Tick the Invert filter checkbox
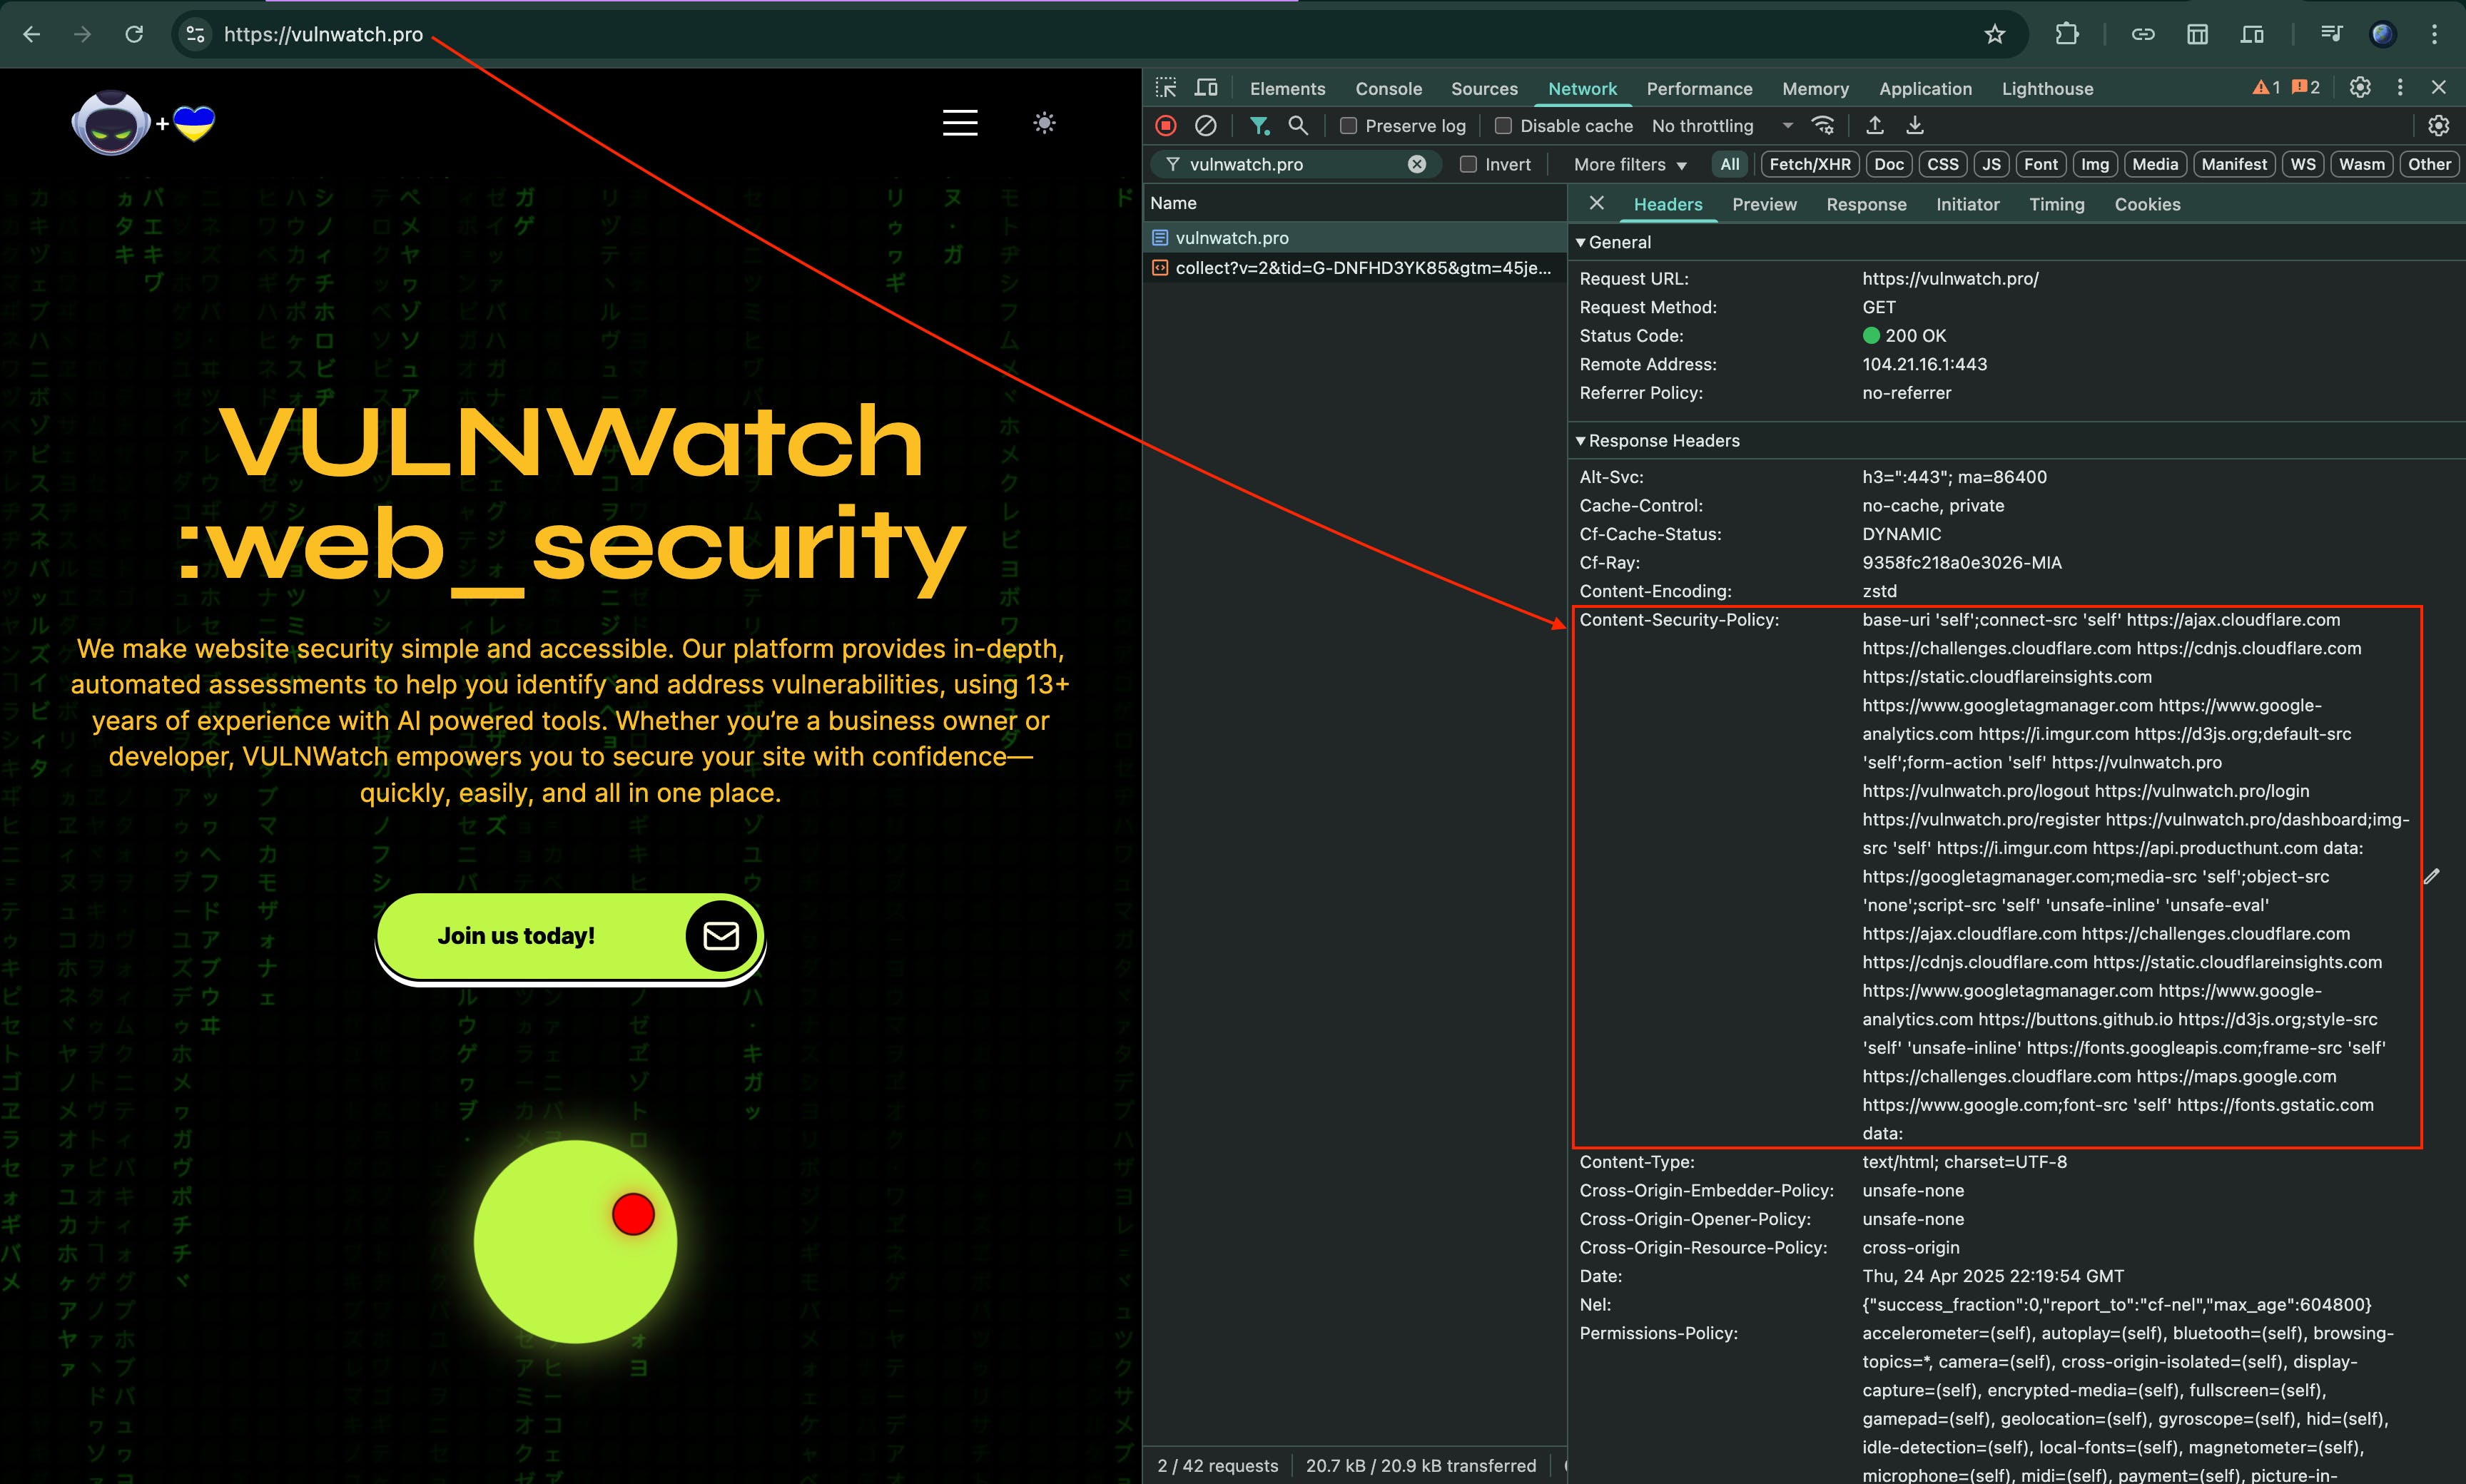This screenshot has height=1484, width=2466. click(1468, 165)
